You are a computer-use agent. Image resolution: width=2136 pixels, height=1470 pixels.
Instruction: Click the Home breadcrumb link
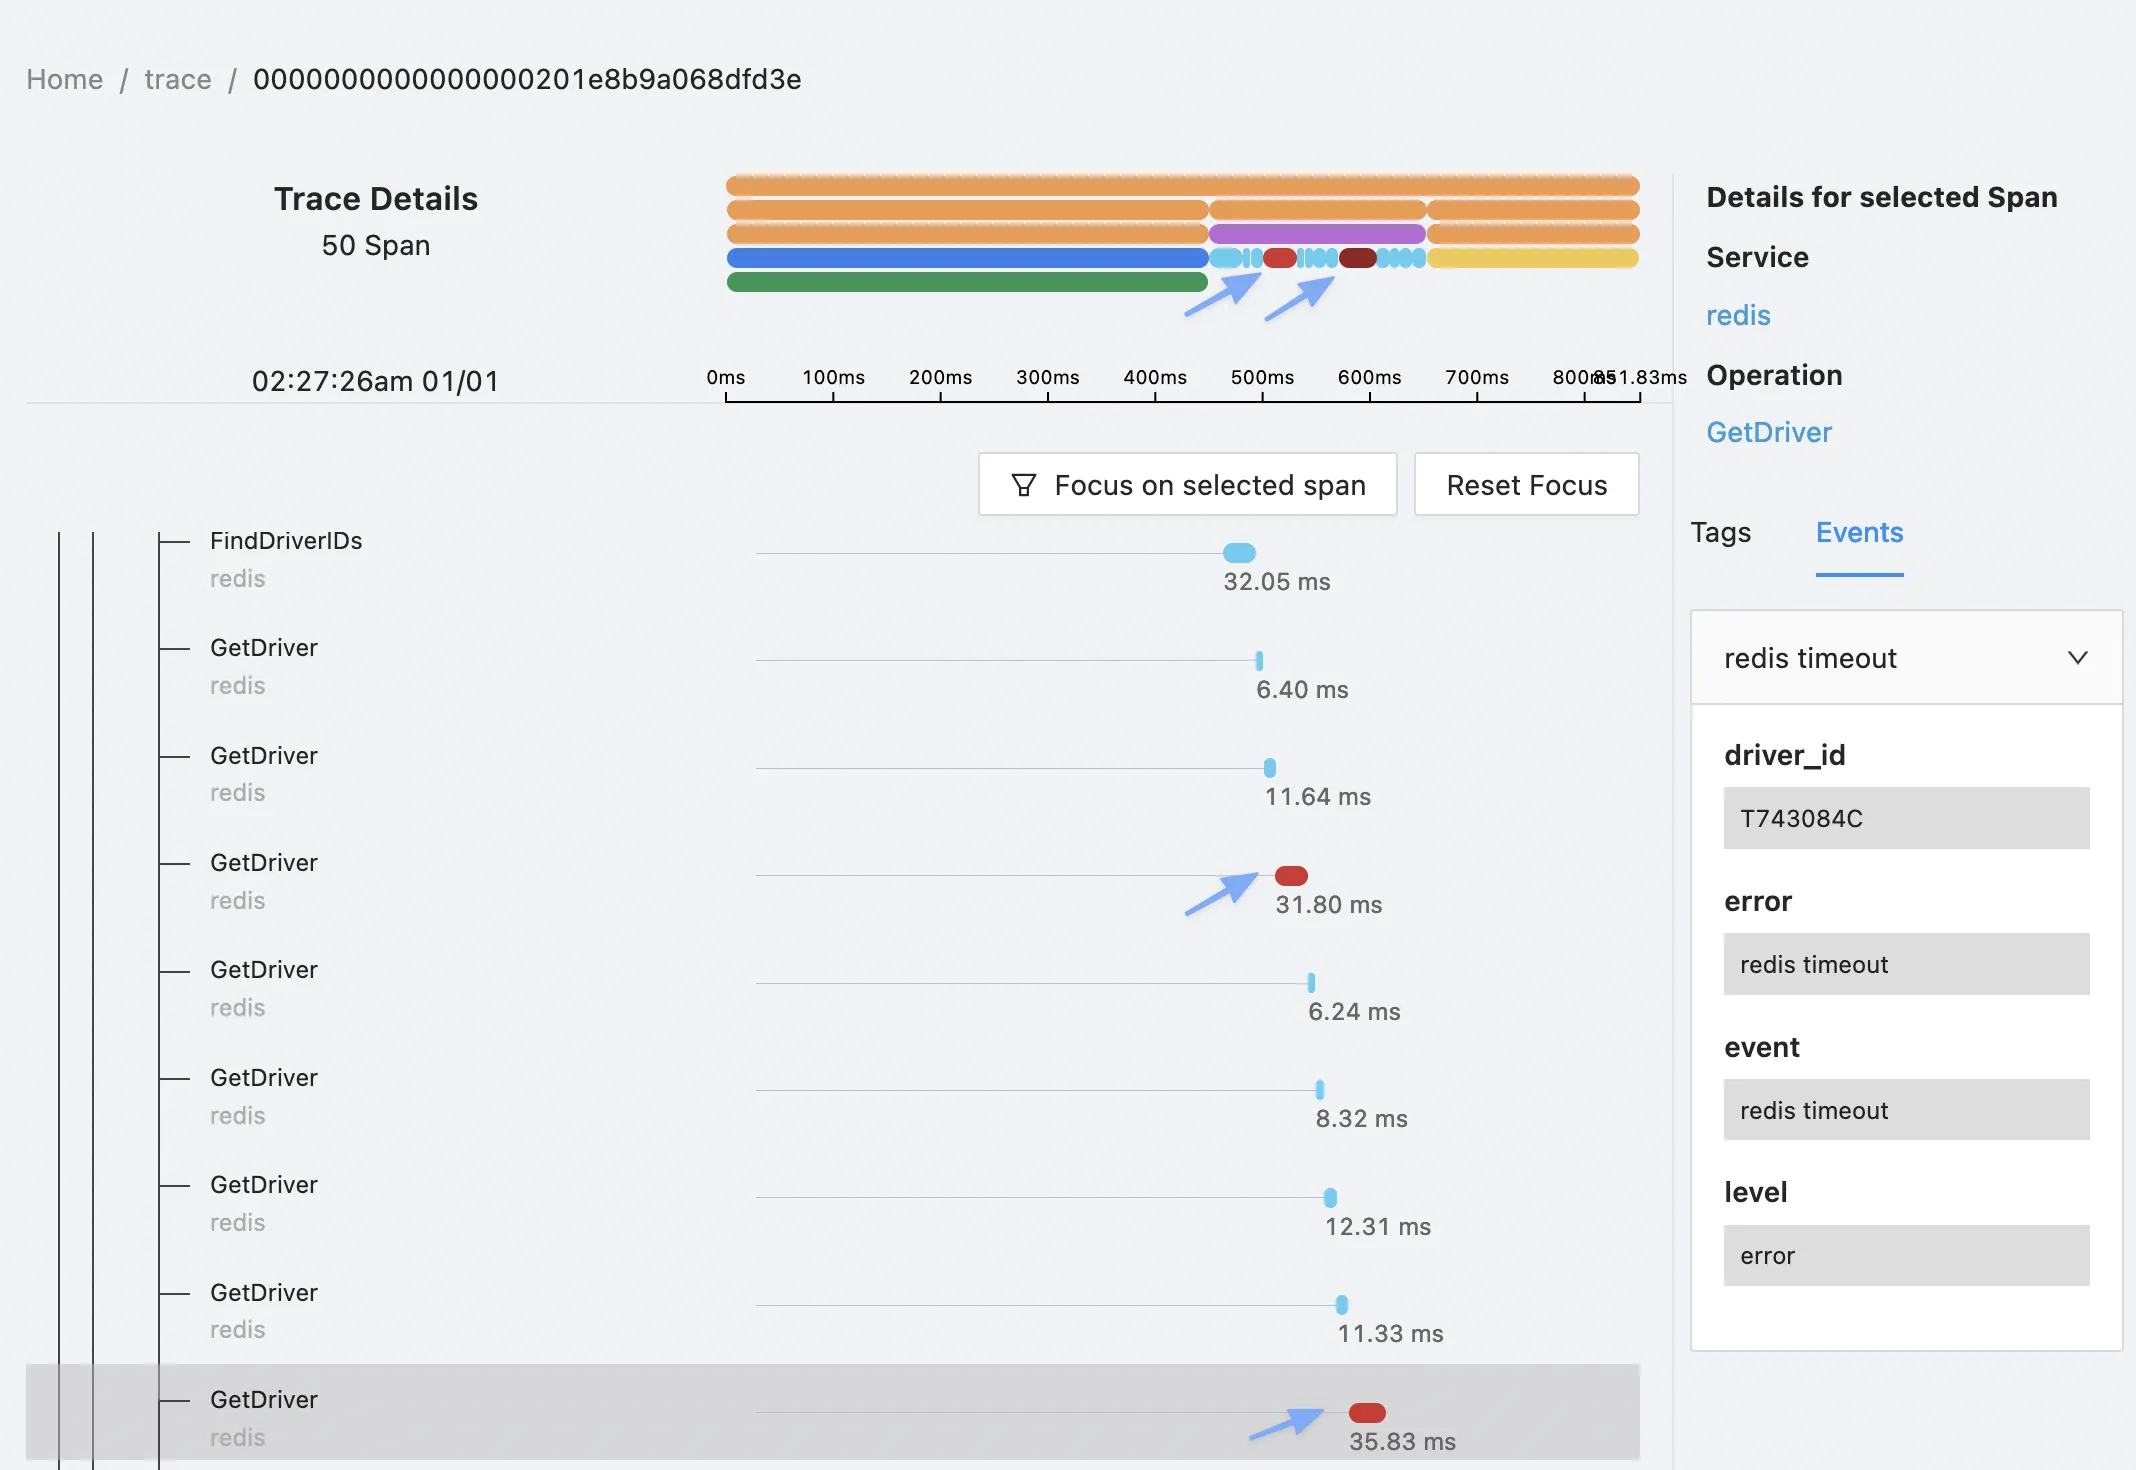[x=65, y=79]
